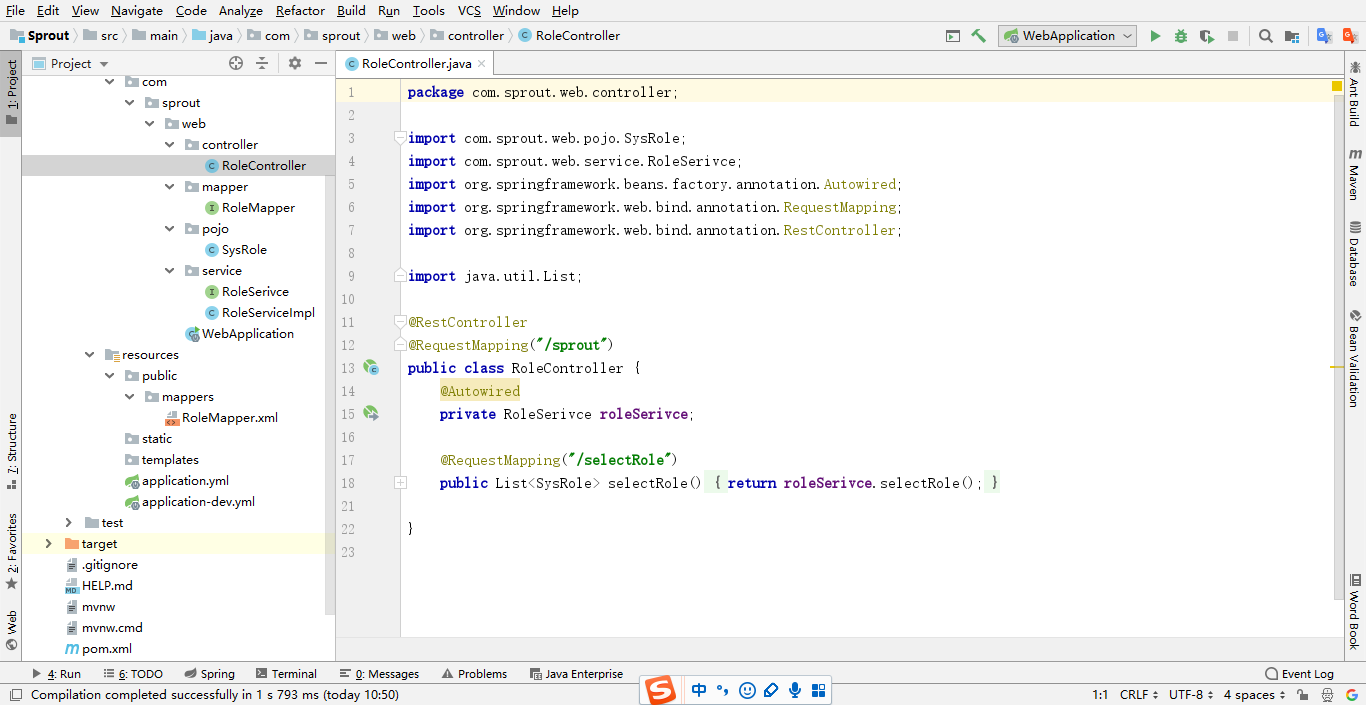
Task: Open the Event Log in the status bar
Action: point(1299,674)
